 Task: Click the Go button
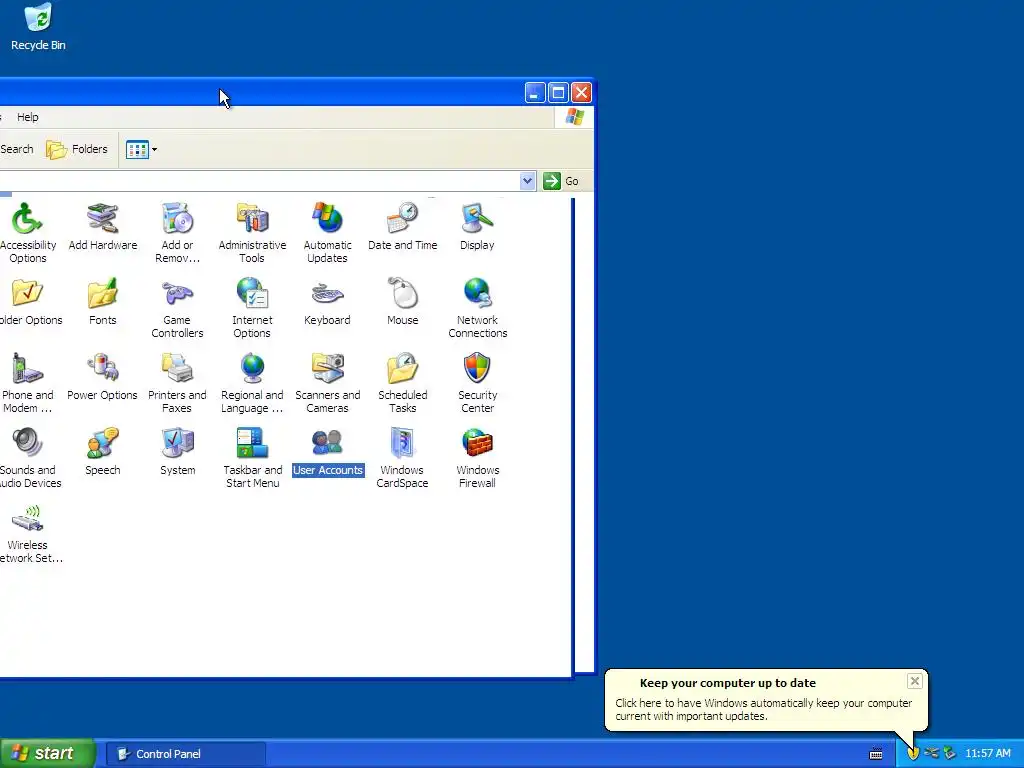pyautogui.click(x=561, y=181)
